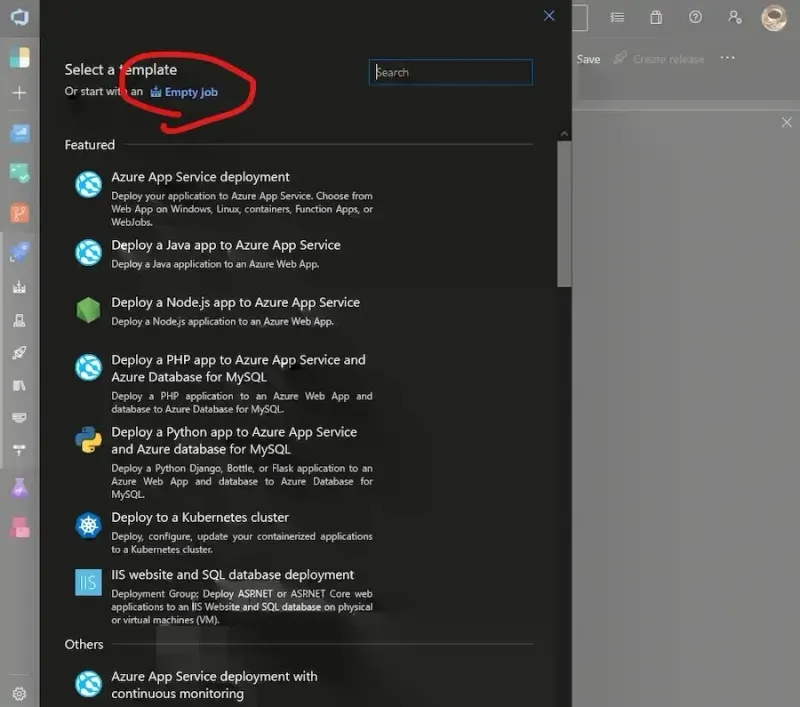
Task: Open User settings icon in header
Action: click(x=735, y=17)
